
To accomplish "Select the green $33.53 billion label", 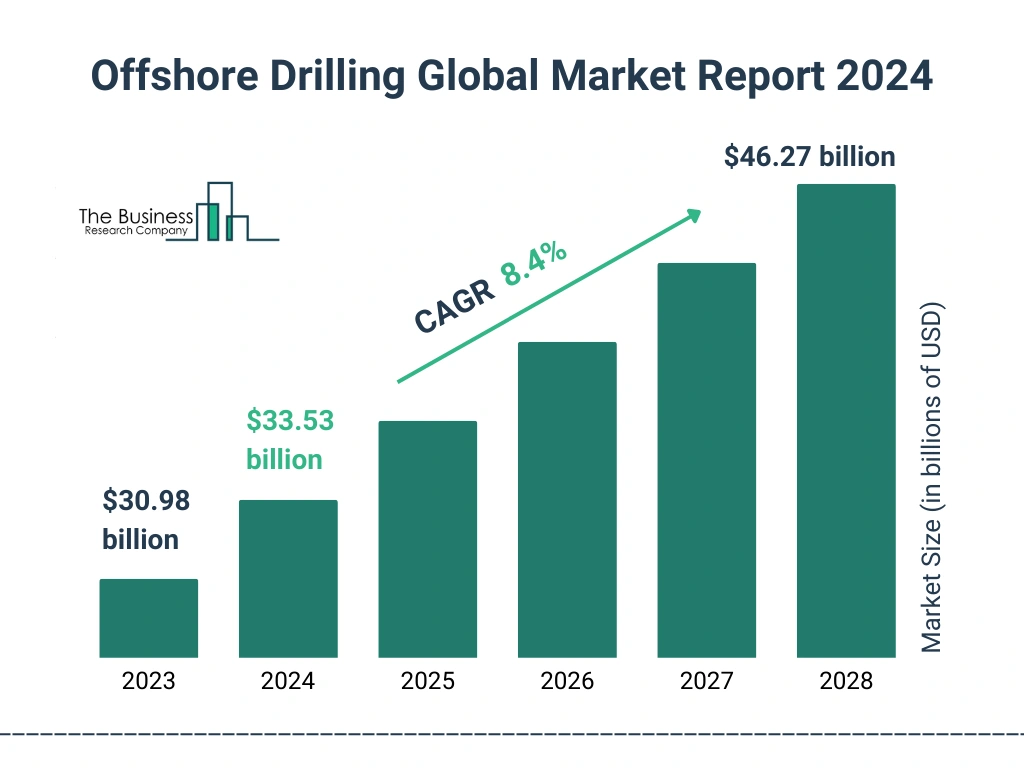I will [x=290, y=440].
